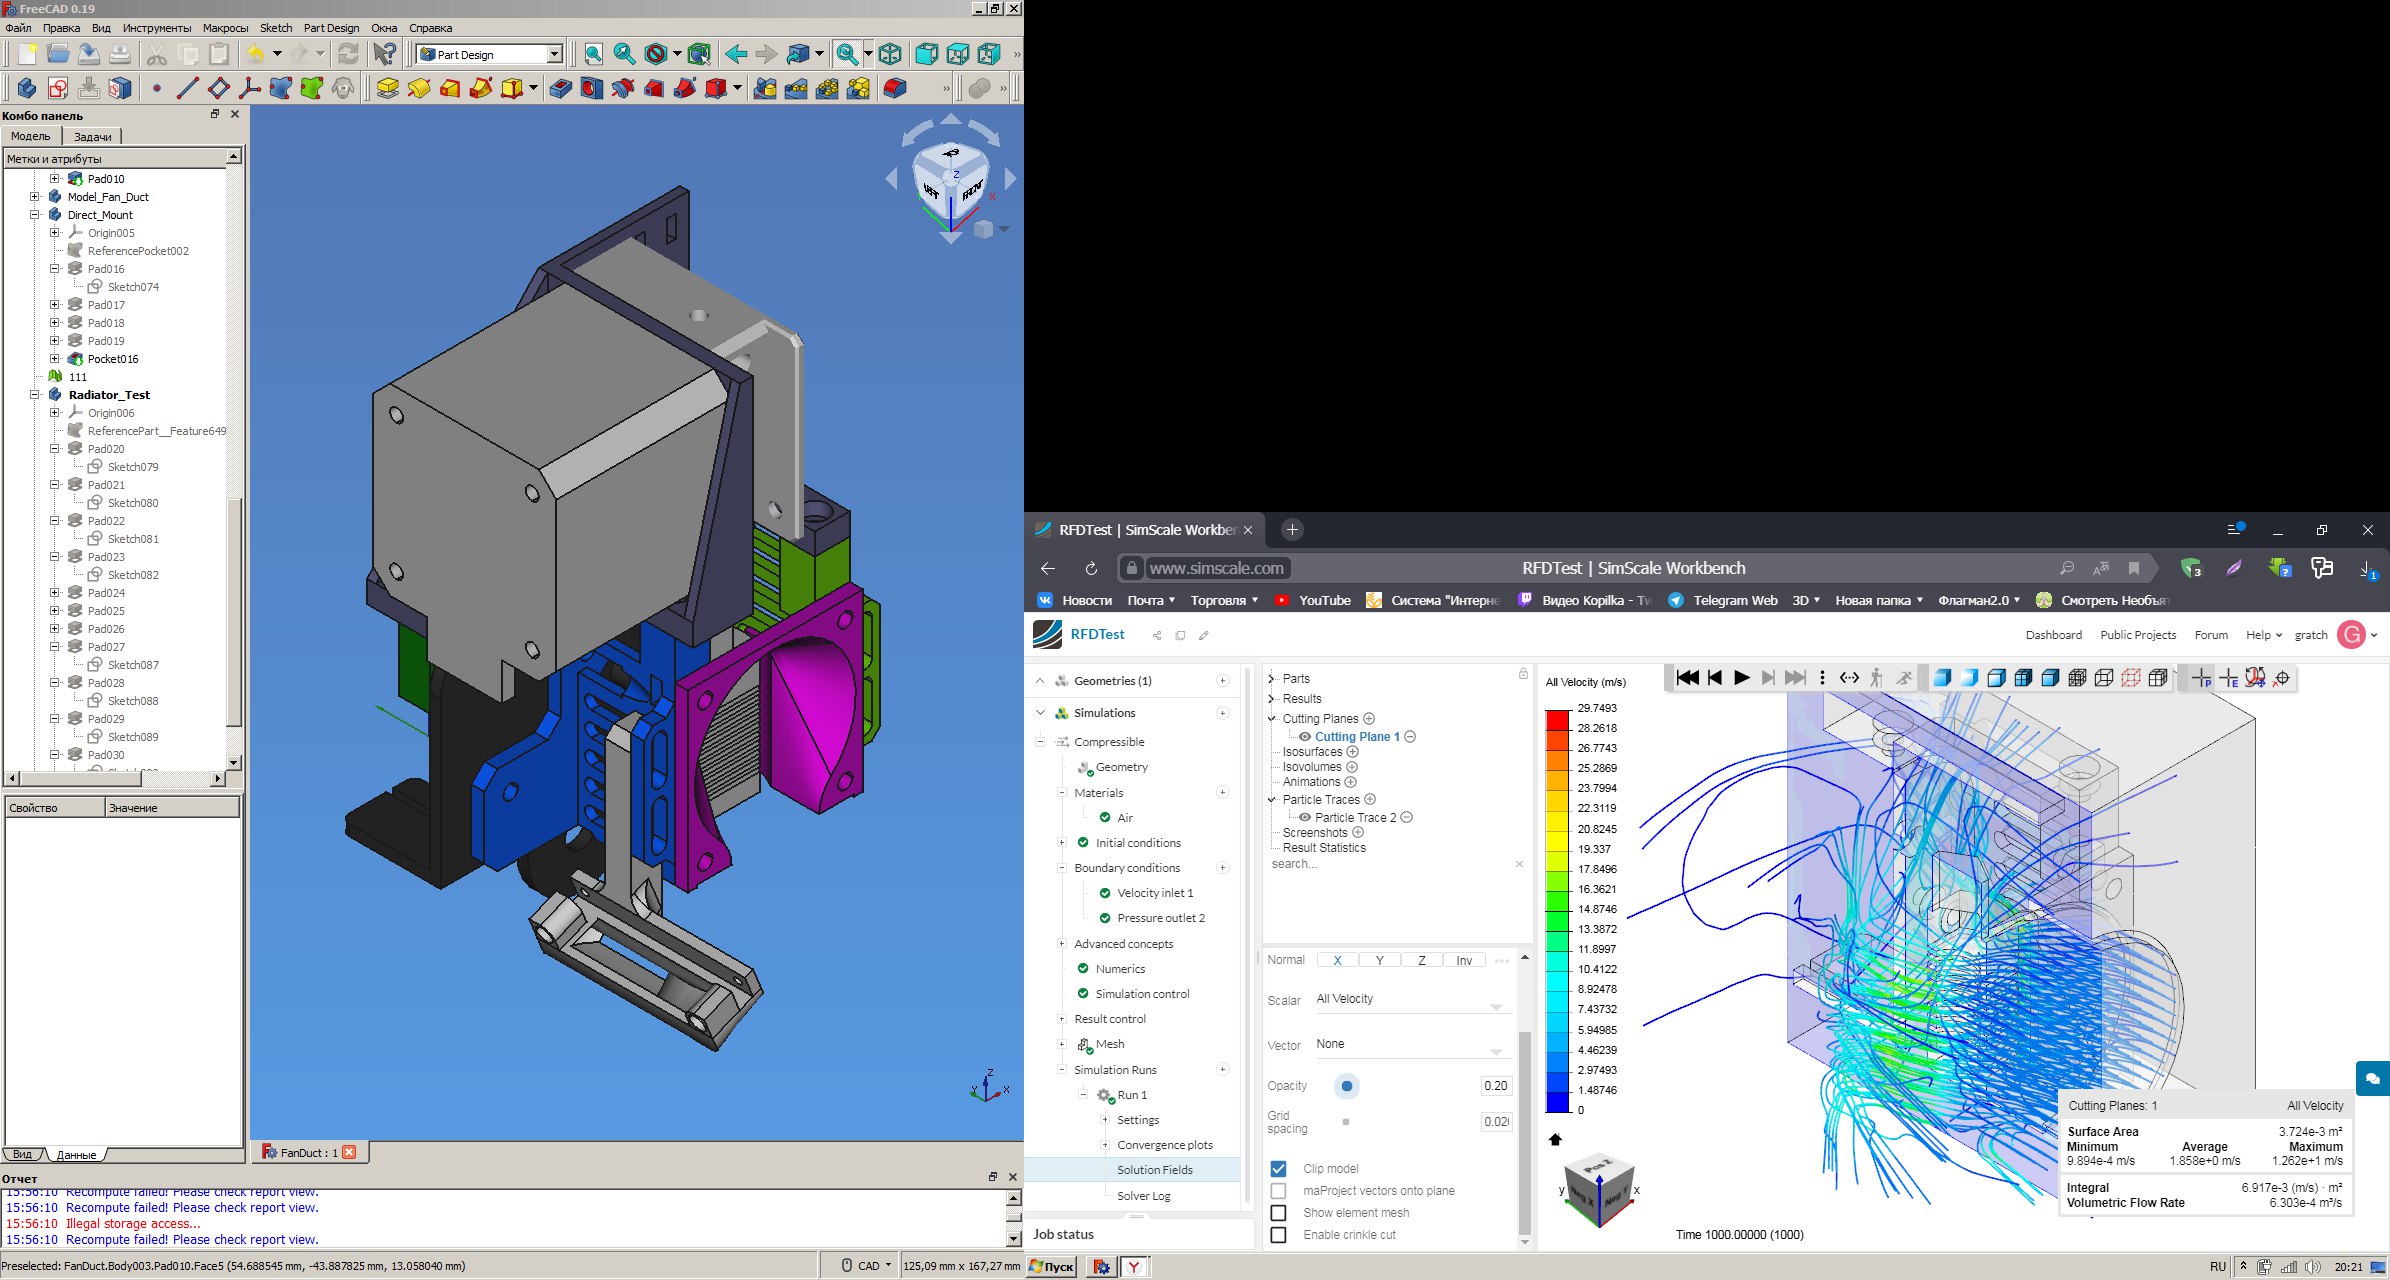The height and width of the screenshot is (1280, 2390).
Task: Click the browser downloads arrow icon
Action: point(2367,568)
